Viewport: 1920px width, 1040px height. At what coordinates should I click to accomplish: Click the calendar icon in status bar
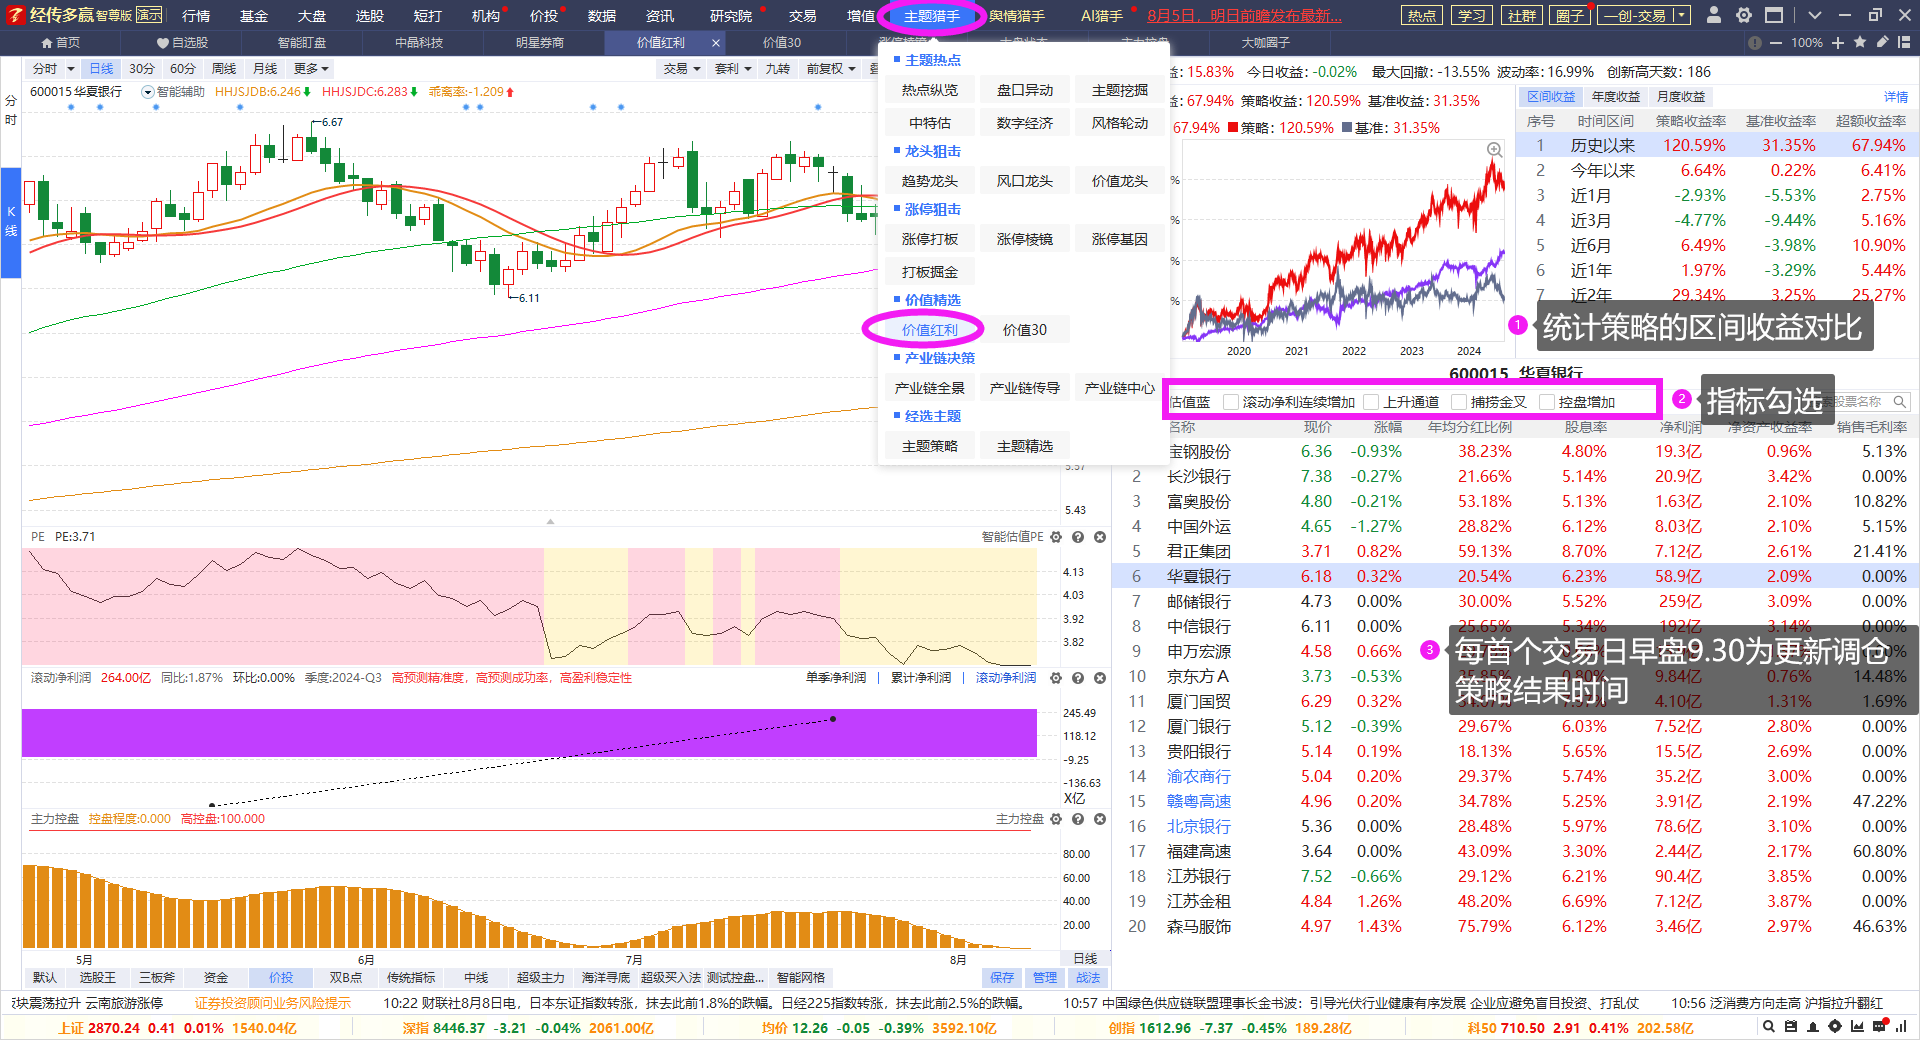pyautogui.click(x=1791, y=1027)
